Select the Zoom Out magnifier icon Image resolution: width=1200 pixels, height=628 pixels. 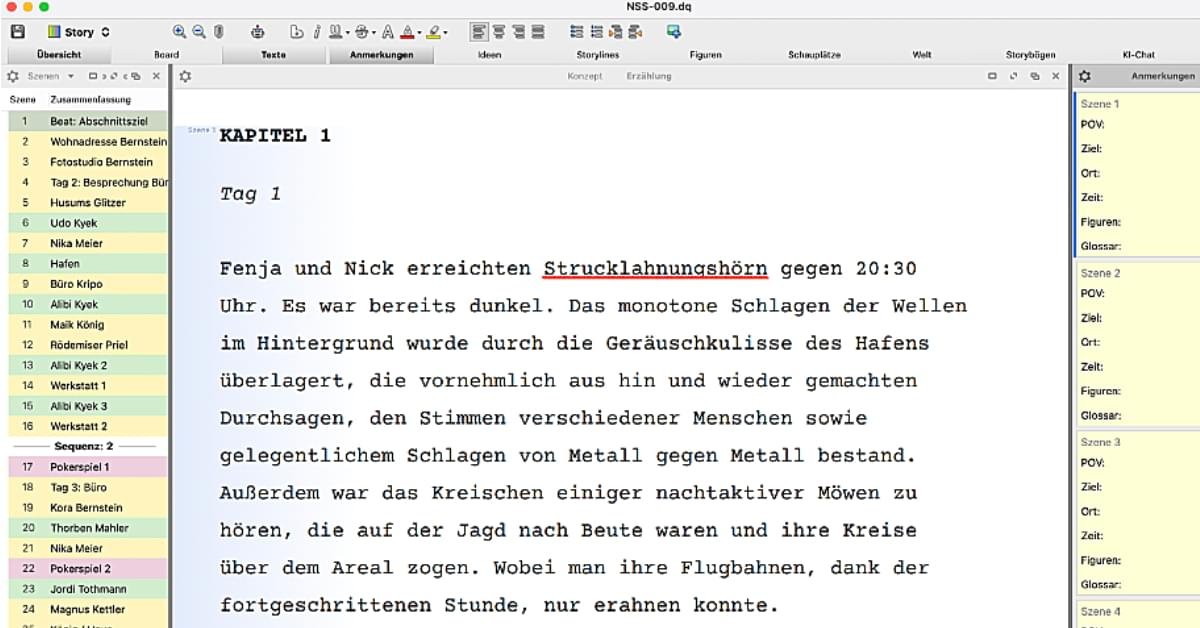(199, 31)
